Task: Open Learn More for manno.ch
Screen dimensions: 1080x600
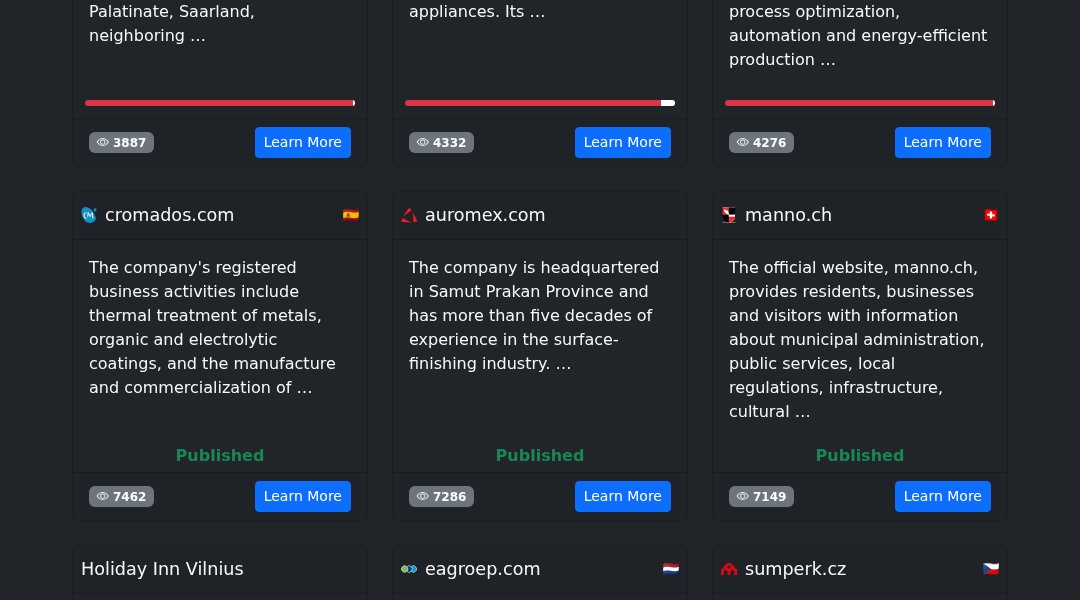Action: (x=942, y=497)
